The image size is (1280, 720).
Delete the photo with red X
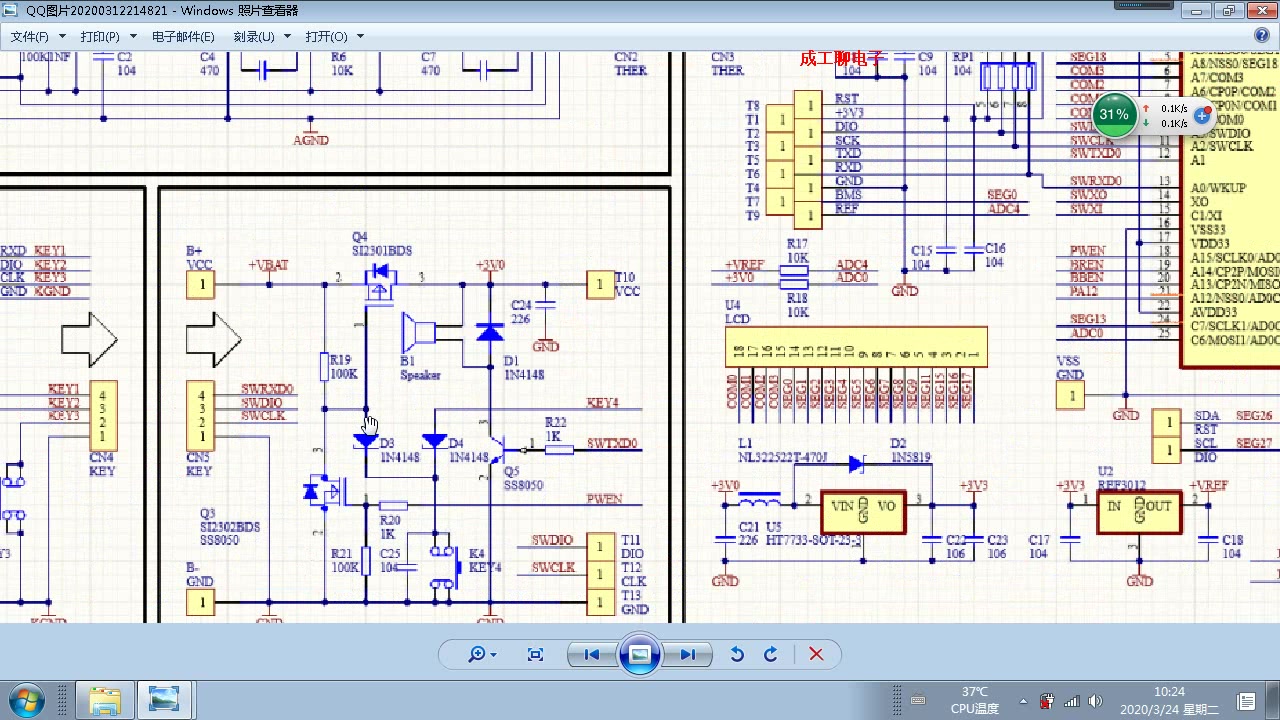[x=816, y=654]
